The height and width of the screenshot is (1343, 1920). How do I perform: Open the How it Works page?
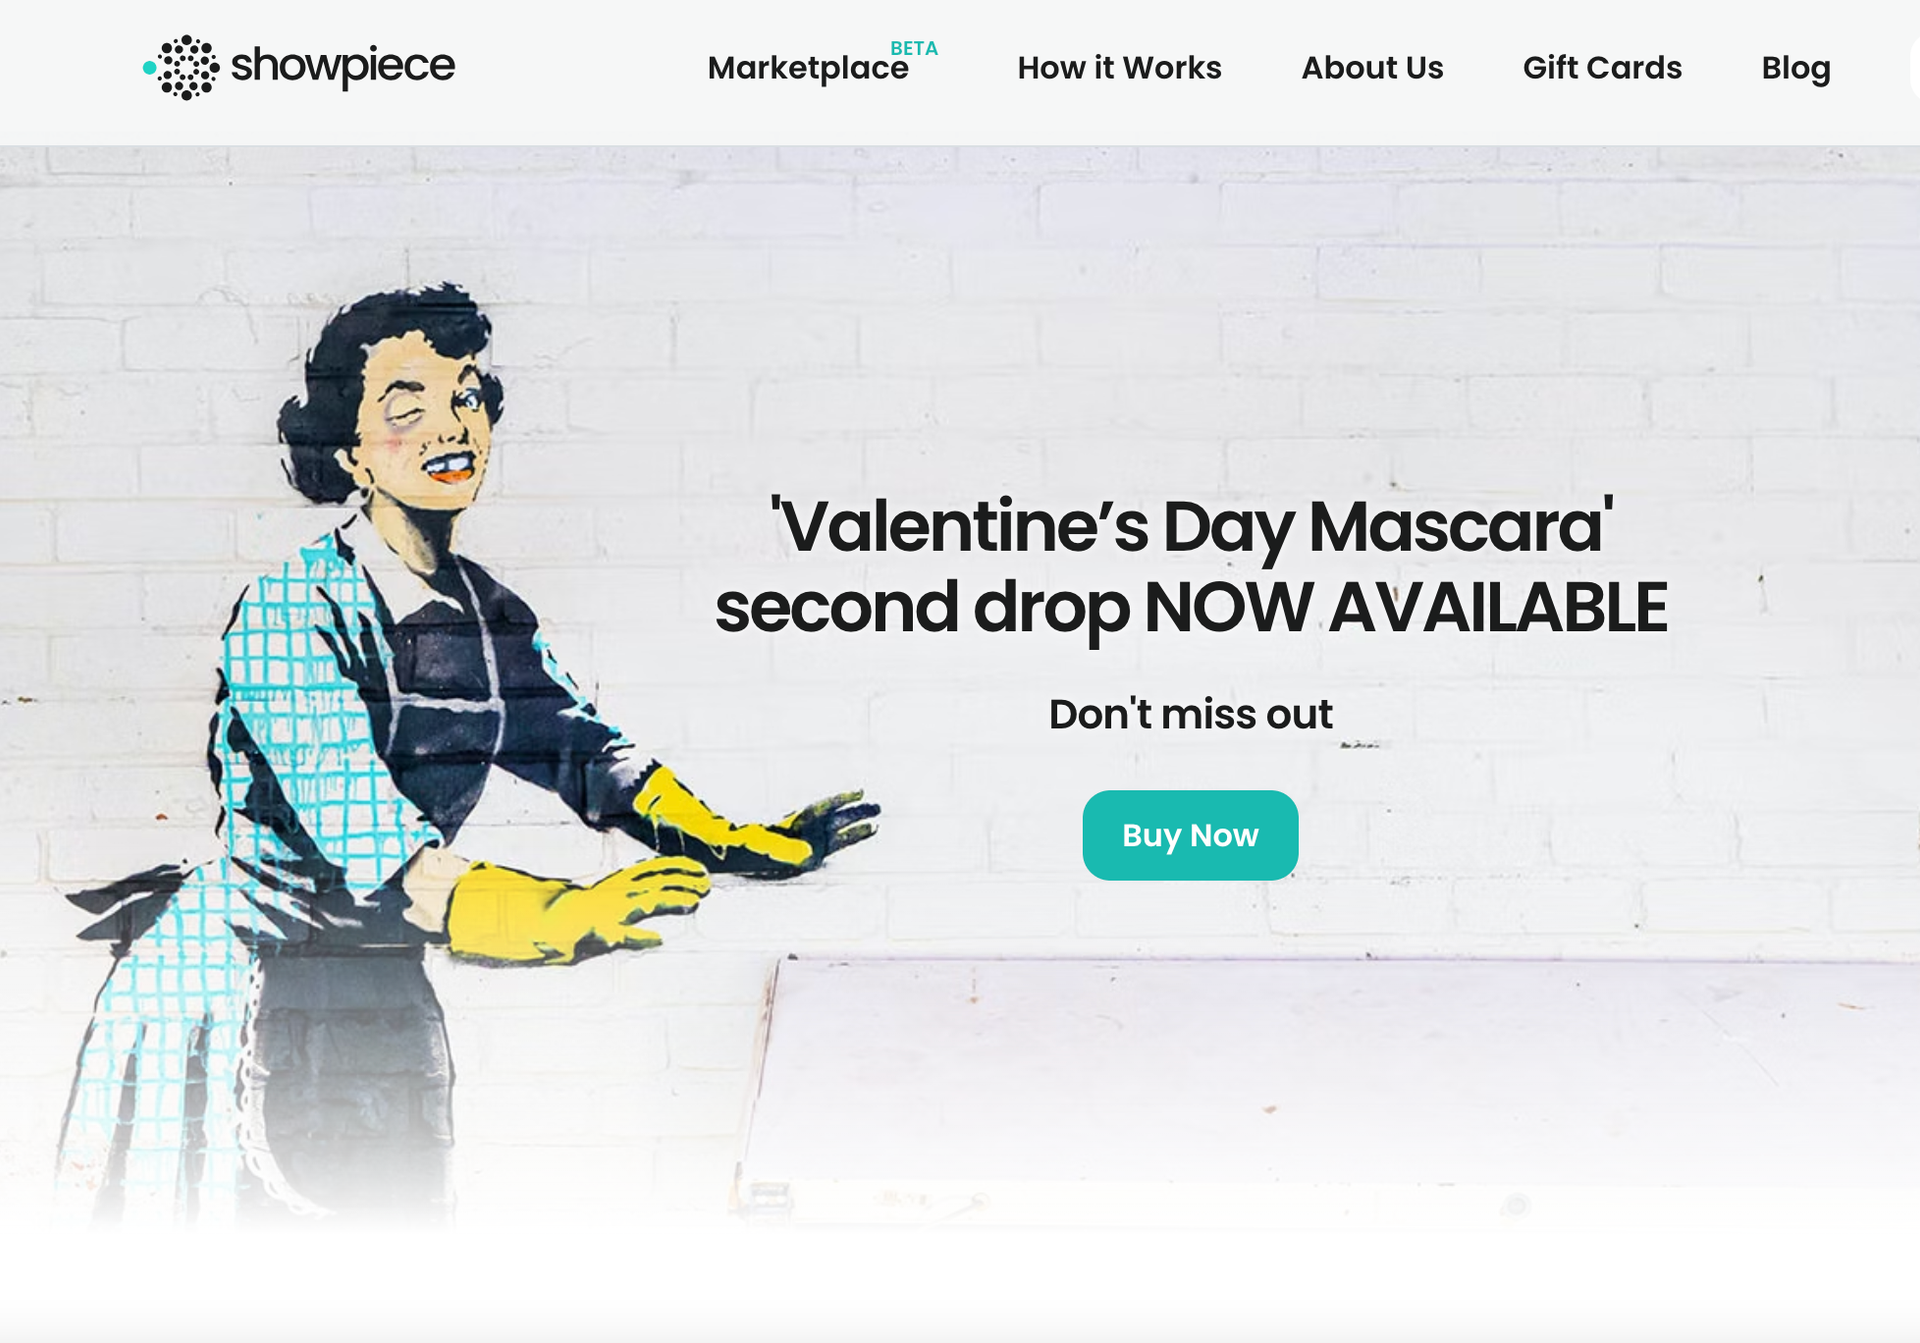(x=1119, y=68)
